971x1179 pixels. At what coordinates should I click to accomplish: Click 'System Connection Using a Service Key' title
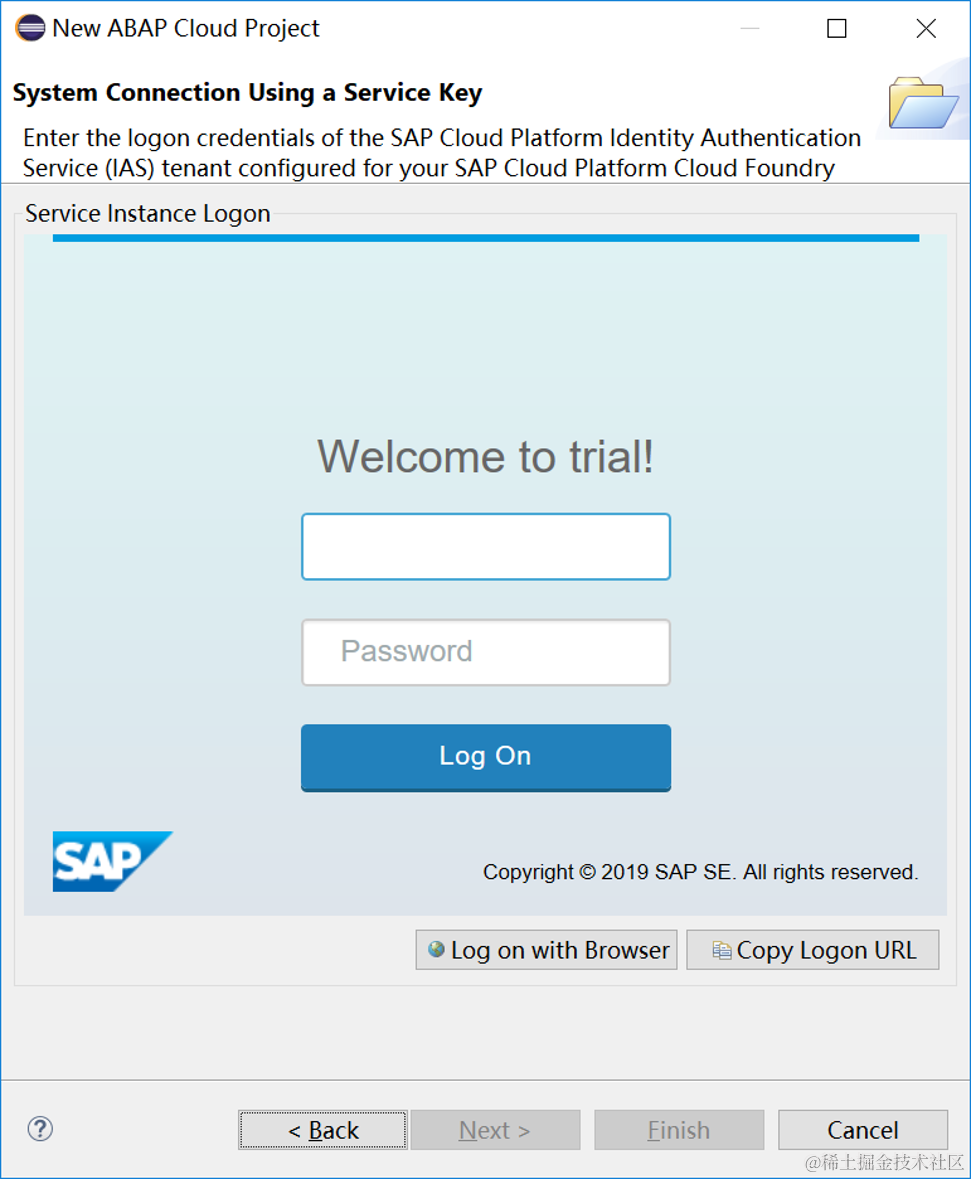[247, 92]
